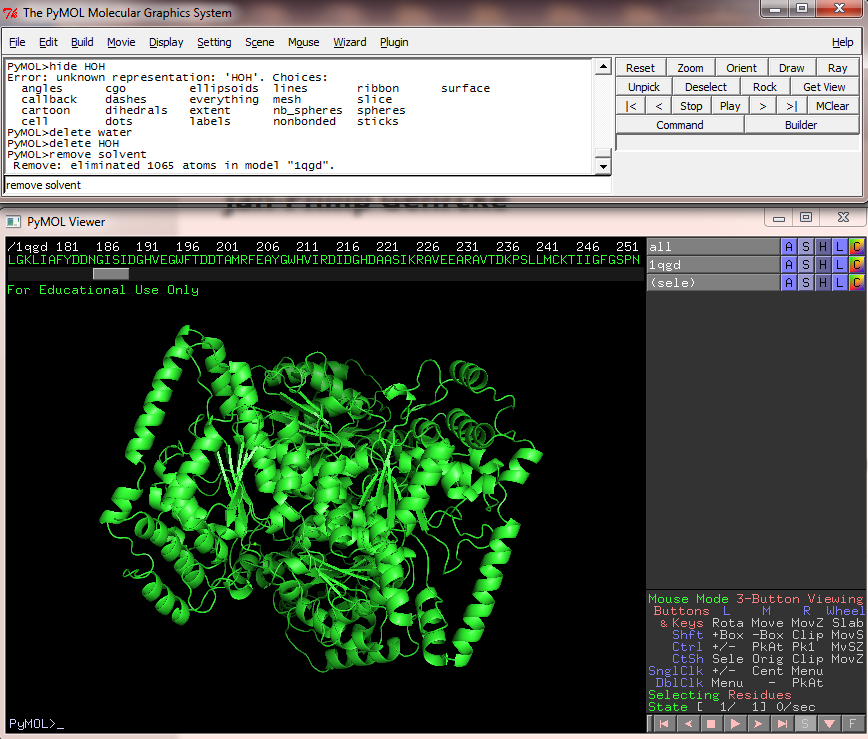868x739 pixels.
Task: Open the L label menu for 1qgd
Action: (x=840, y=265)
